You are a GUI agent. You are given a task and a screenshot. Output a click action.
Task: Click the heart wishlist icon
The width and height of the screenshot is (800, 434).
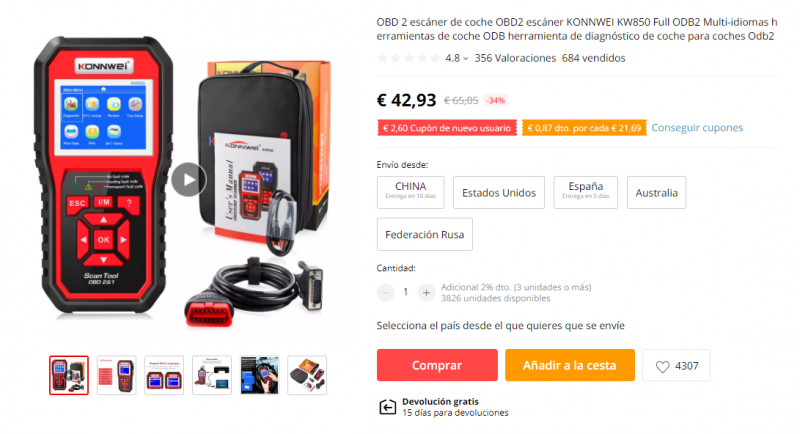click(662, 366)
